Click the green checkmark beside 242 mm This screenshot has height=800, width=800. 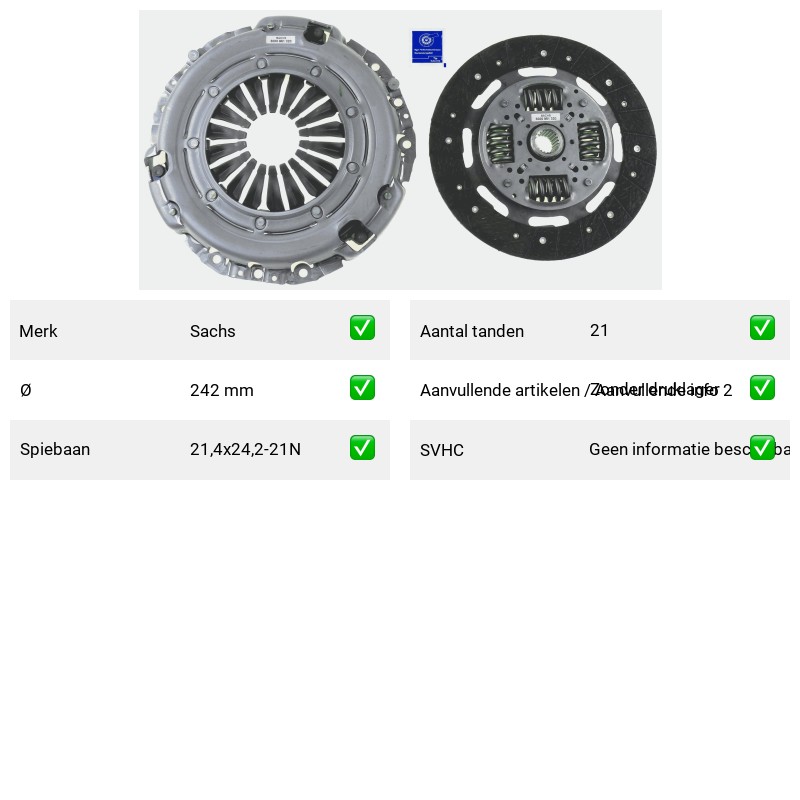[x=362, y=388]
